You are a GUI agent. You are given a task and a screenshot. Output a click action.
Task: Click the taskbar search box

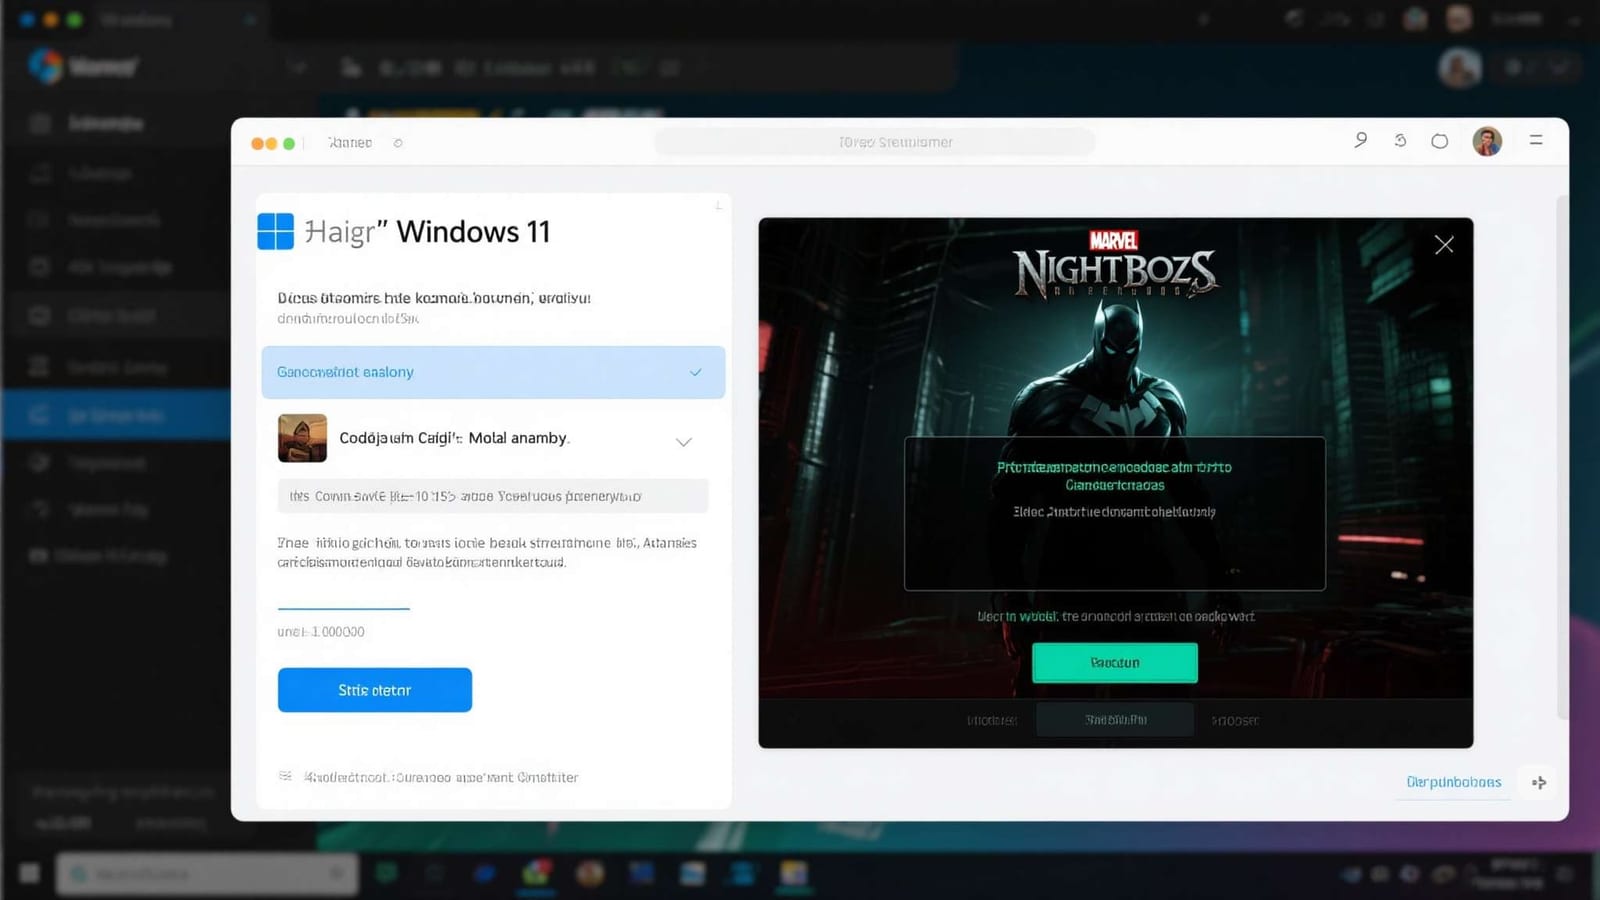pos(207,874)
